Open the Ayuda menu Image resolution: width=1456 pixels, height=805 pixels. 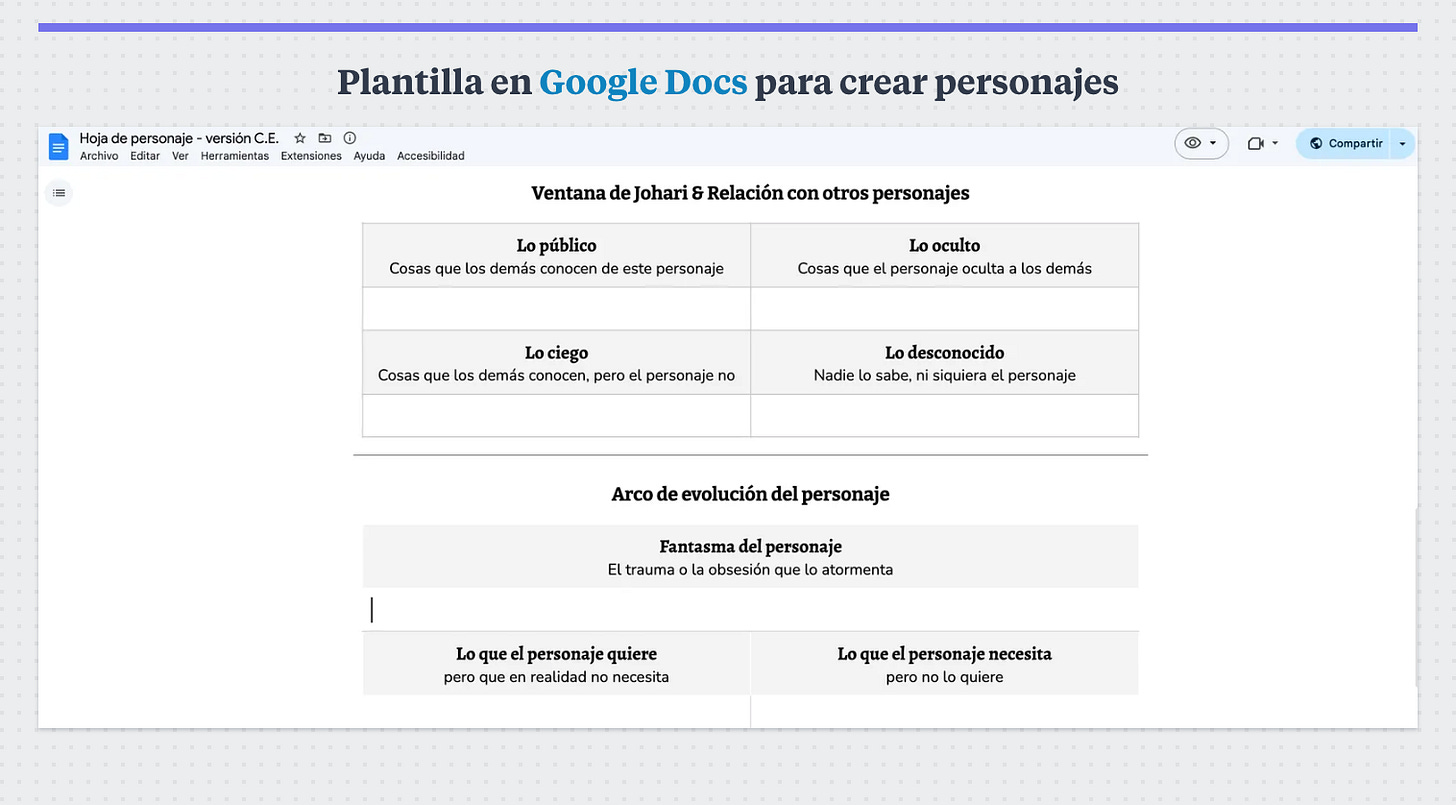click(x=369, y=156)
